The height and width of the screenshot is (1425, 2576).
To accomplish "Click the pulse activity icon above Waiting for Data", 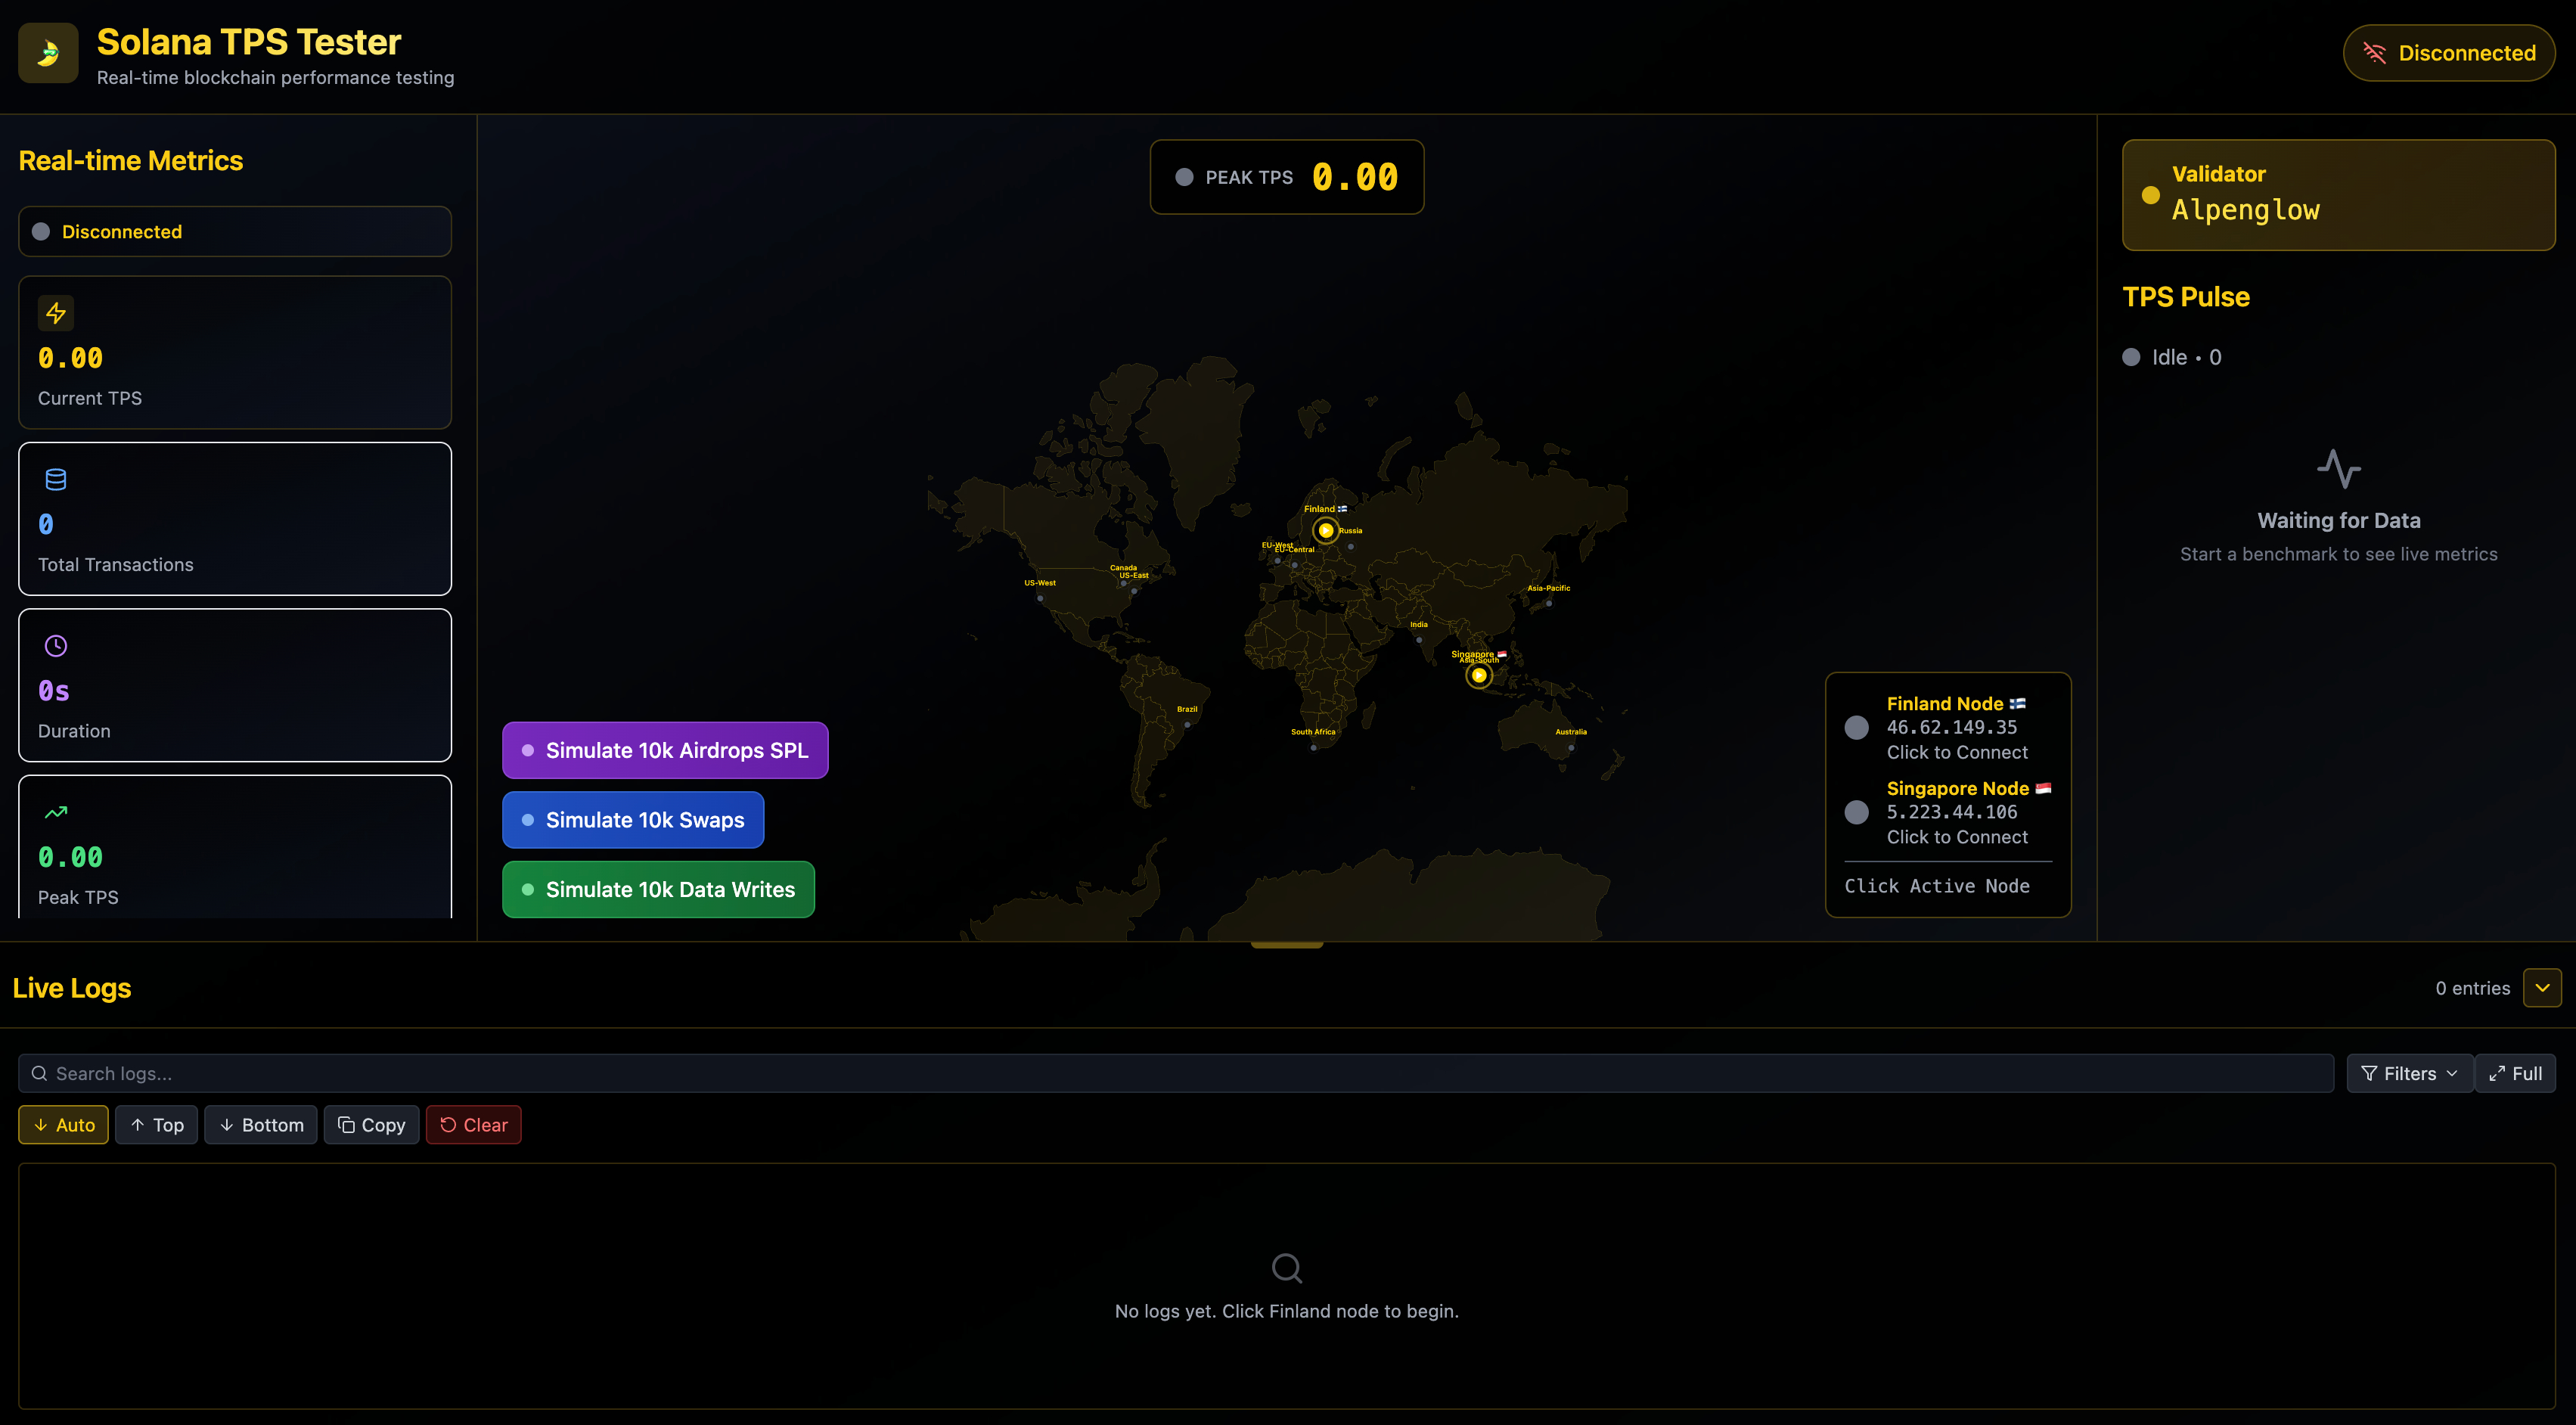I will (2338, 468).
